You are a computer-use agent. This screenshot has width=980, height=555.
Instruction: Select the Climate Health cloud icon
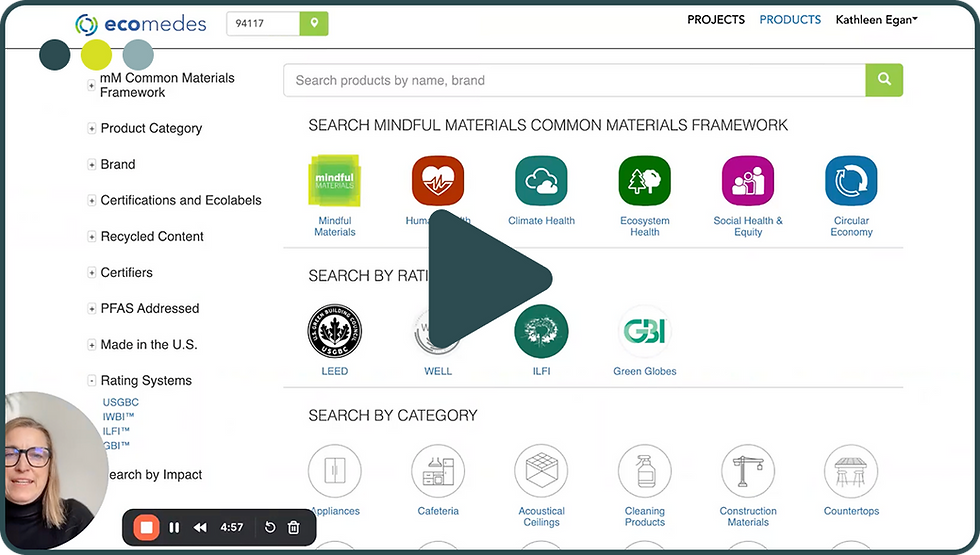tap(541, 181)
